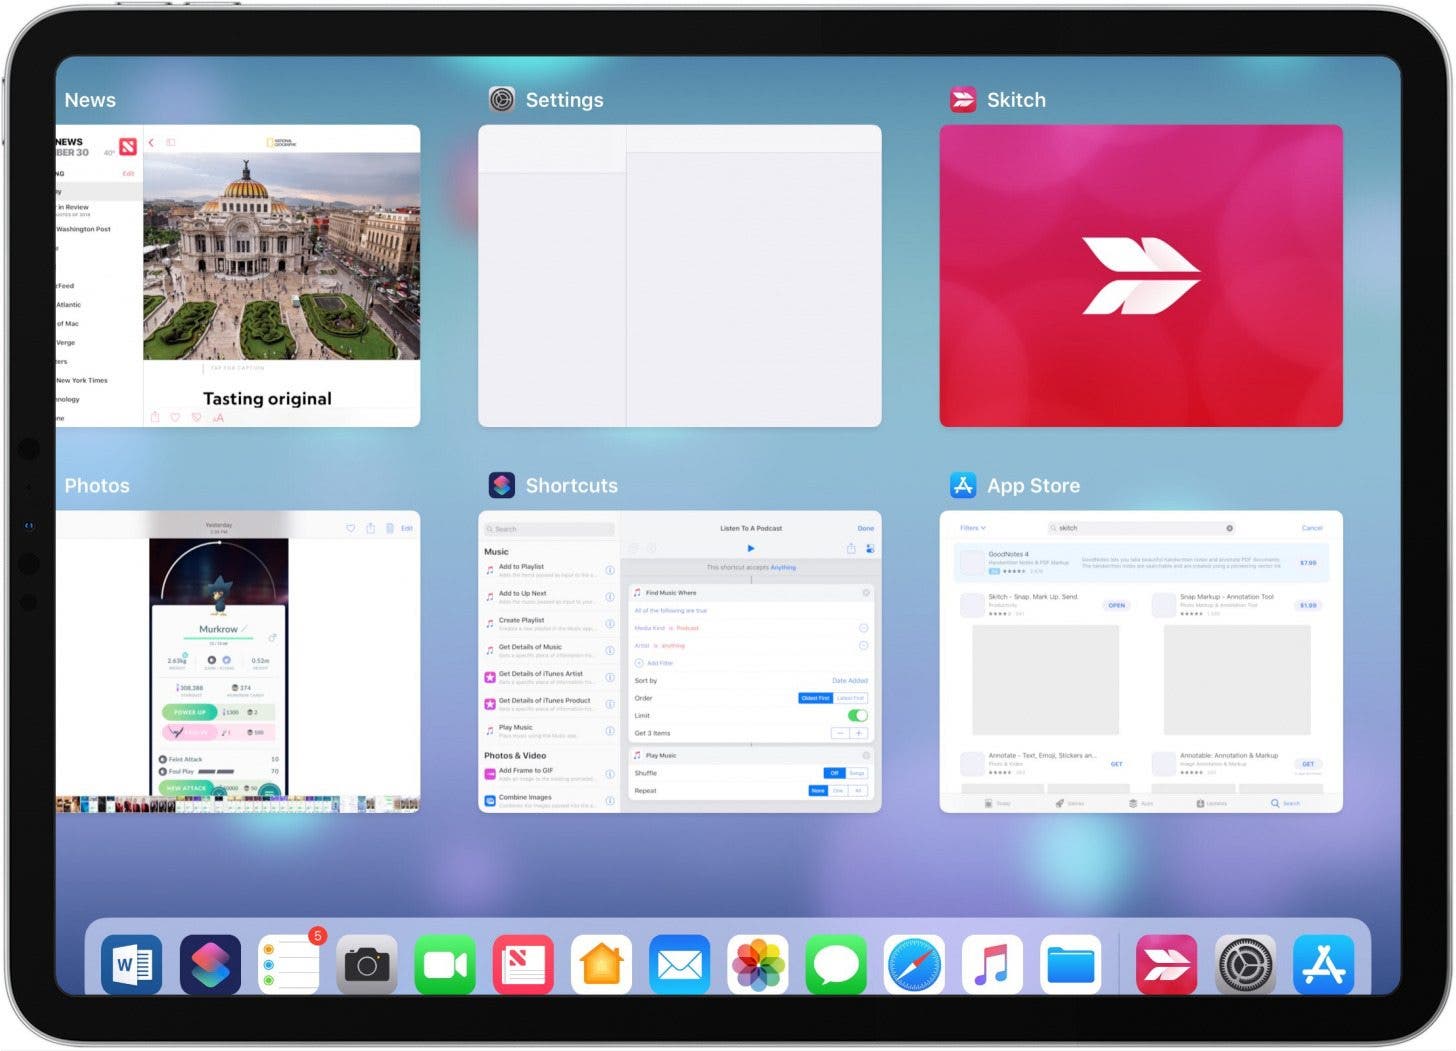This screenshot has width=1456, height=1051.
Task: Show info for Combine Images action
Action: (x=610, y=801)
